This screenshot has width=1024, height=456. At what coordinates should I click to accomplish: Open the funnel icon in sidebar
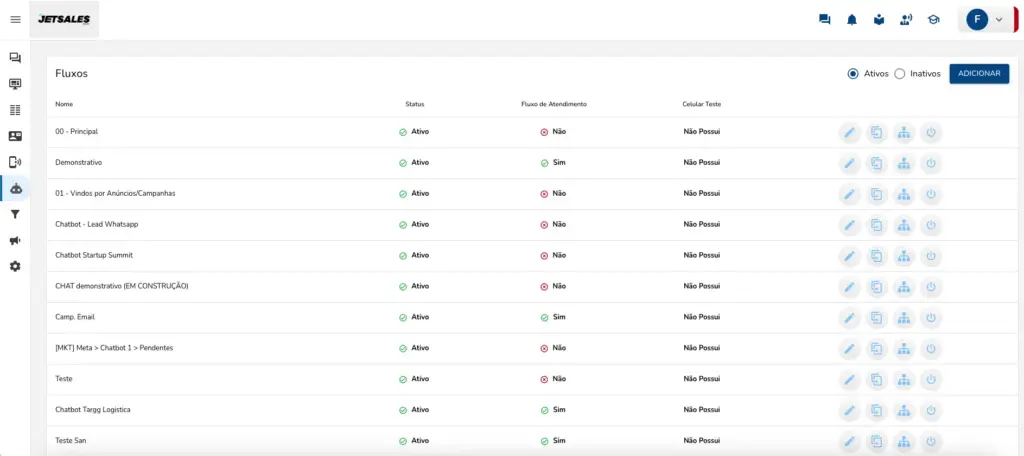click(x=15, y=214)
